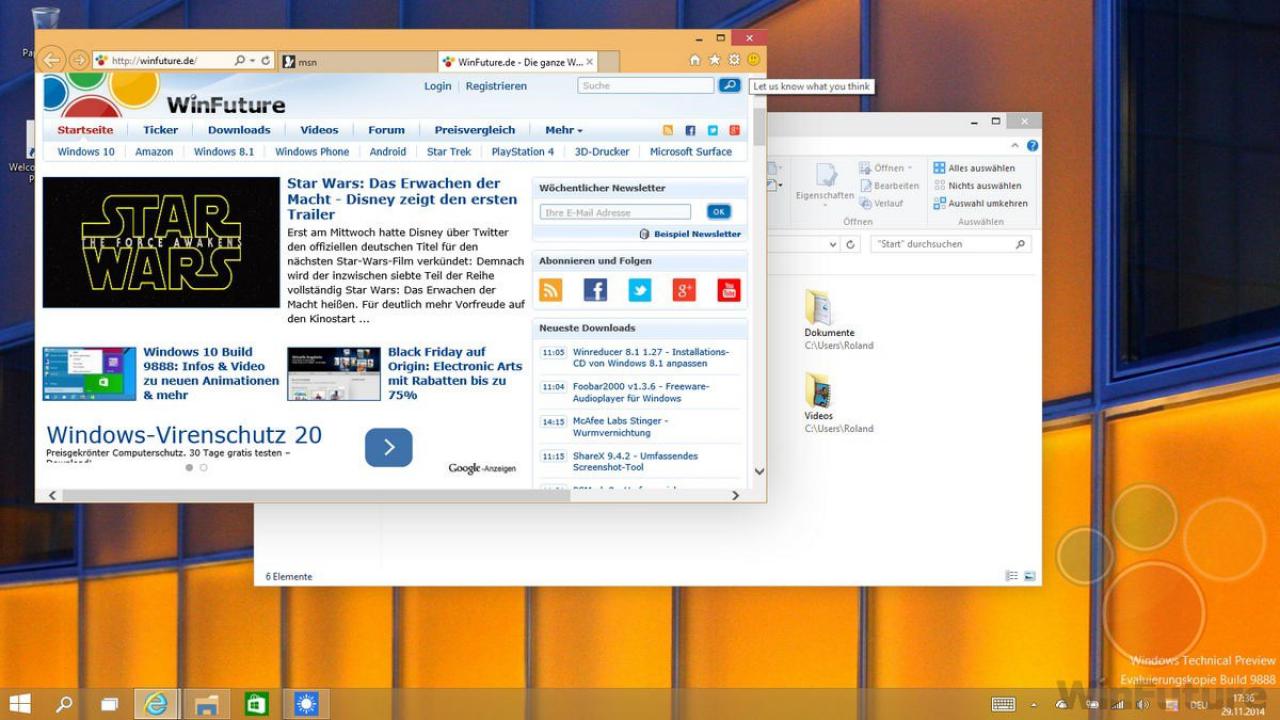
Task: Open Windows Store from taskbar
Action: click(x=257, y=704)
